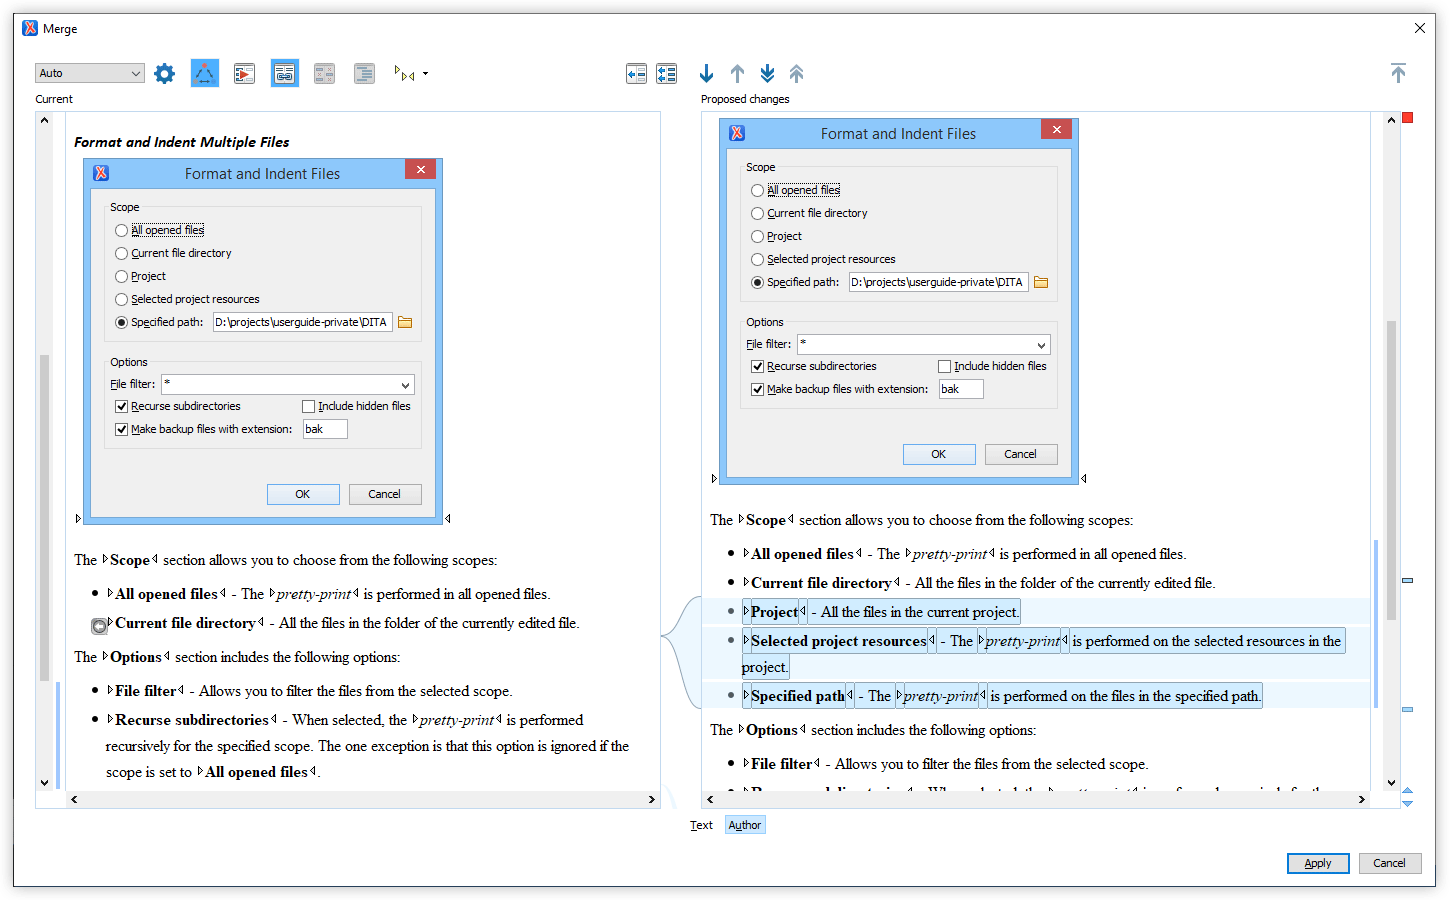Click small up arrow below the overview ruler
The width and height of the screenshot is (1450, 900).
1407,790
